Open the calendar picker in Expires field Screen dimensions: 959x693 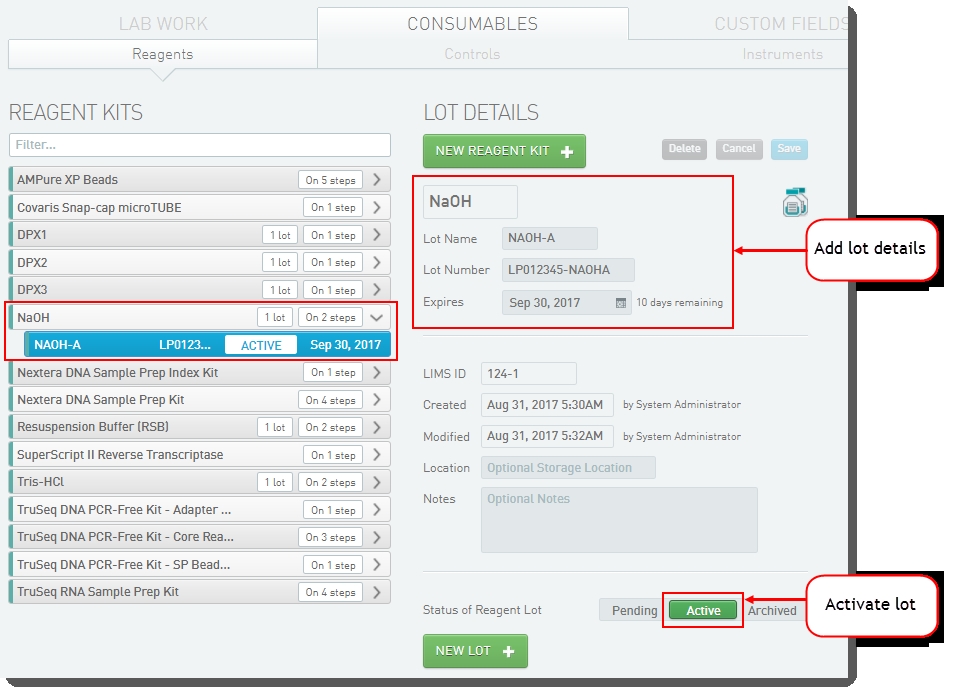(621, 303)
